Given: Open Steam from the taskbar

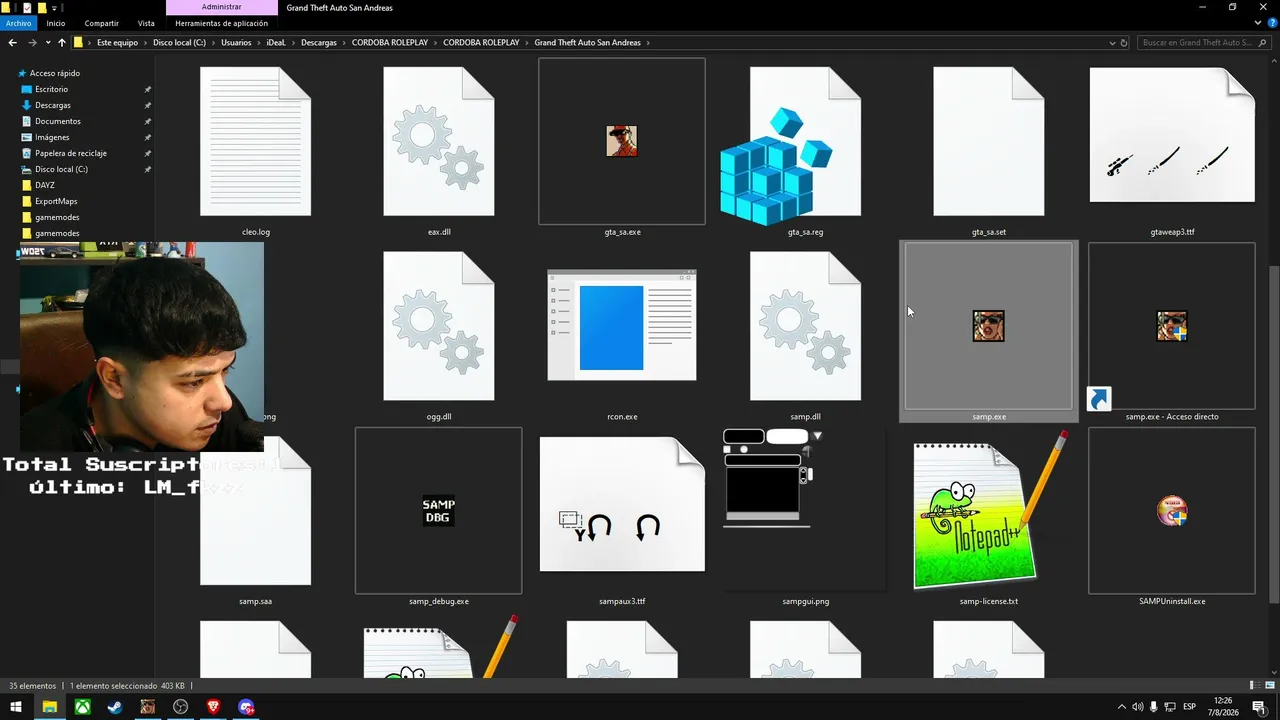Looking at the screenshot, I should click(115, 707).
